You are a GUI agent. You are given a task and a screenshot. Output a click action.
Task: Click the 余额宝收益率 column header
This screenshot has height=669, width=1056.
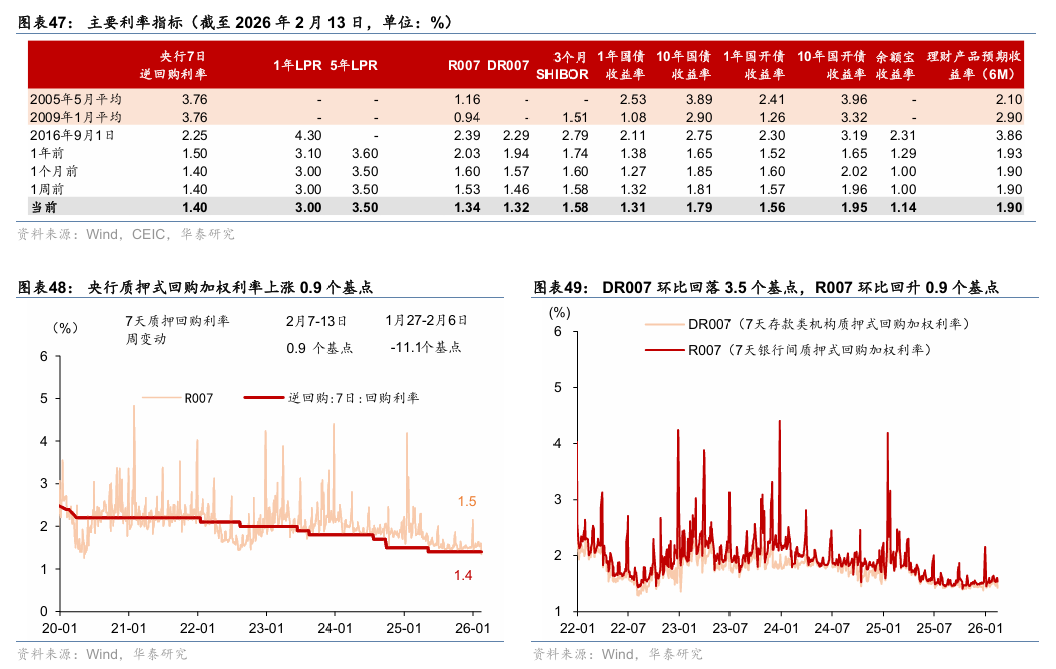point(895,65)
